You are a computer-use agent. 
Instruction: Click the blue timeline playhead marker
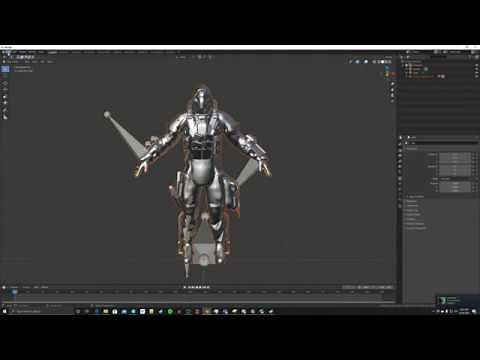(x=15, y=292)
